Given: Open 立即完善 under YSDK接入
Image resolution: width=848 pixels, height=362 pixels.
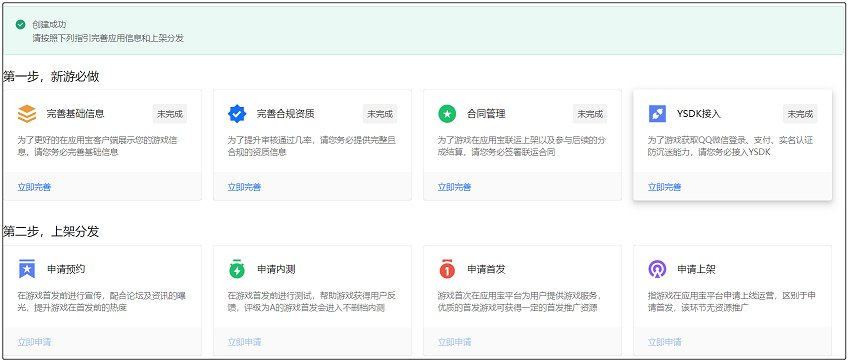Looking at the screenshot, I should (x=664, y=187).
